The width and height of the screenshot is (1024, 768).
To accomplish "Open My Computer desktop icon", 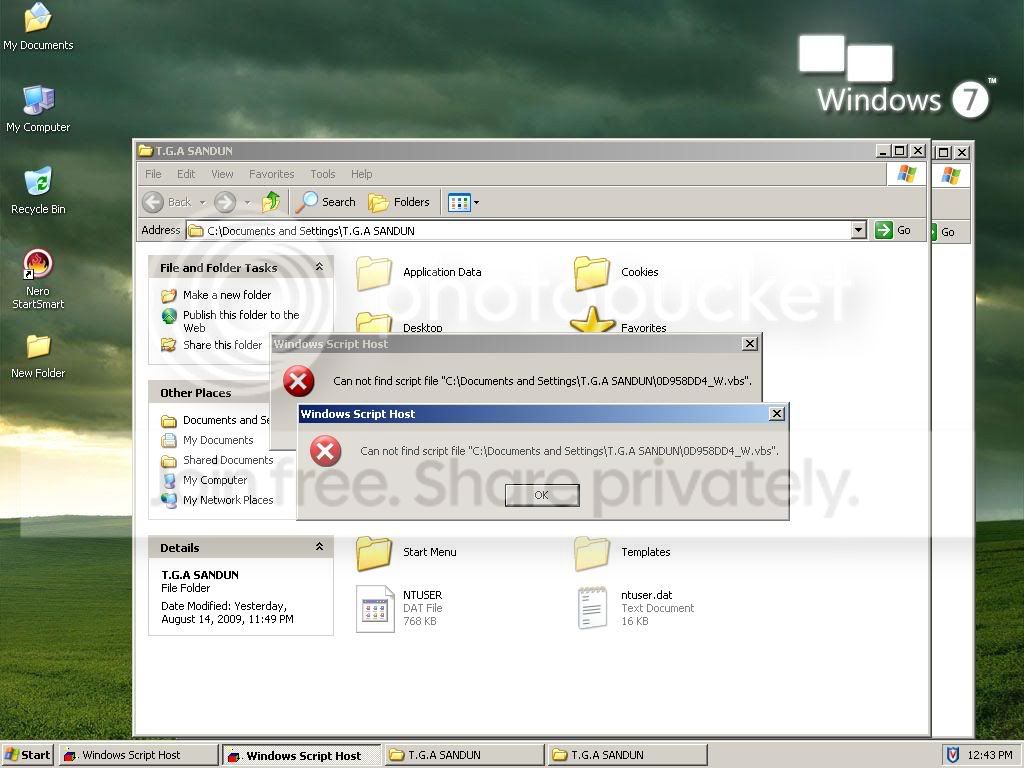I will pos(38,109).
